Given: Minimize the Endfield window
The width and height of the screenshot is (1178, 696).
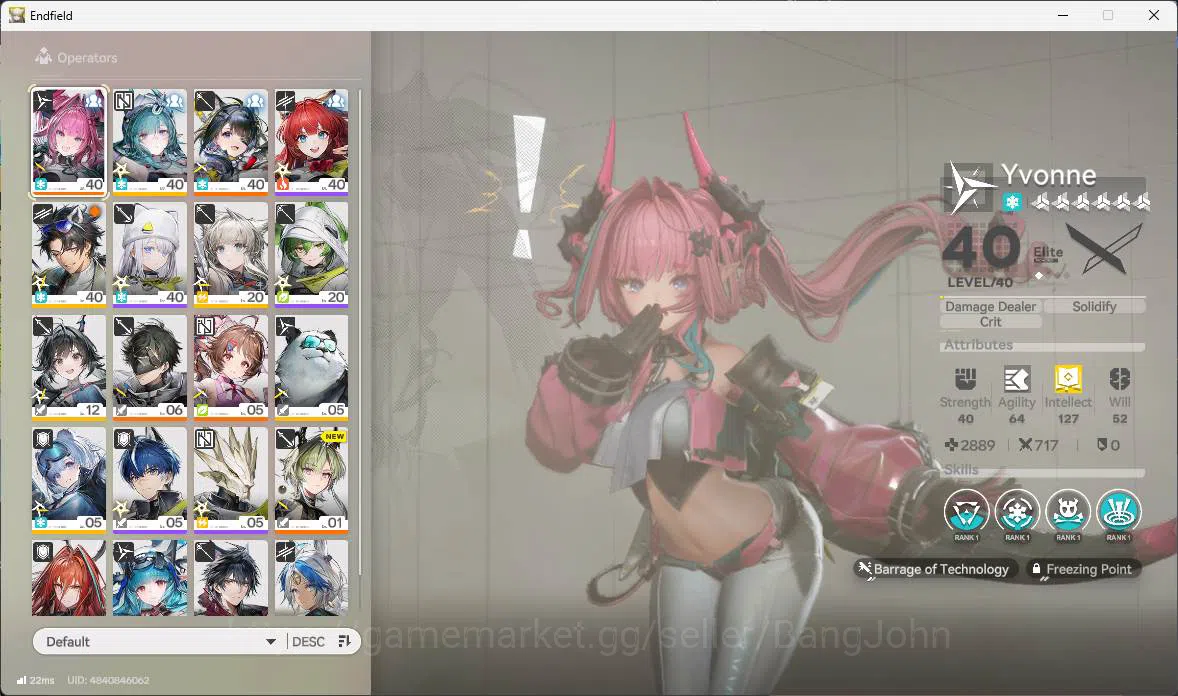Looking at the screenshot, I should coord(1063,15).
